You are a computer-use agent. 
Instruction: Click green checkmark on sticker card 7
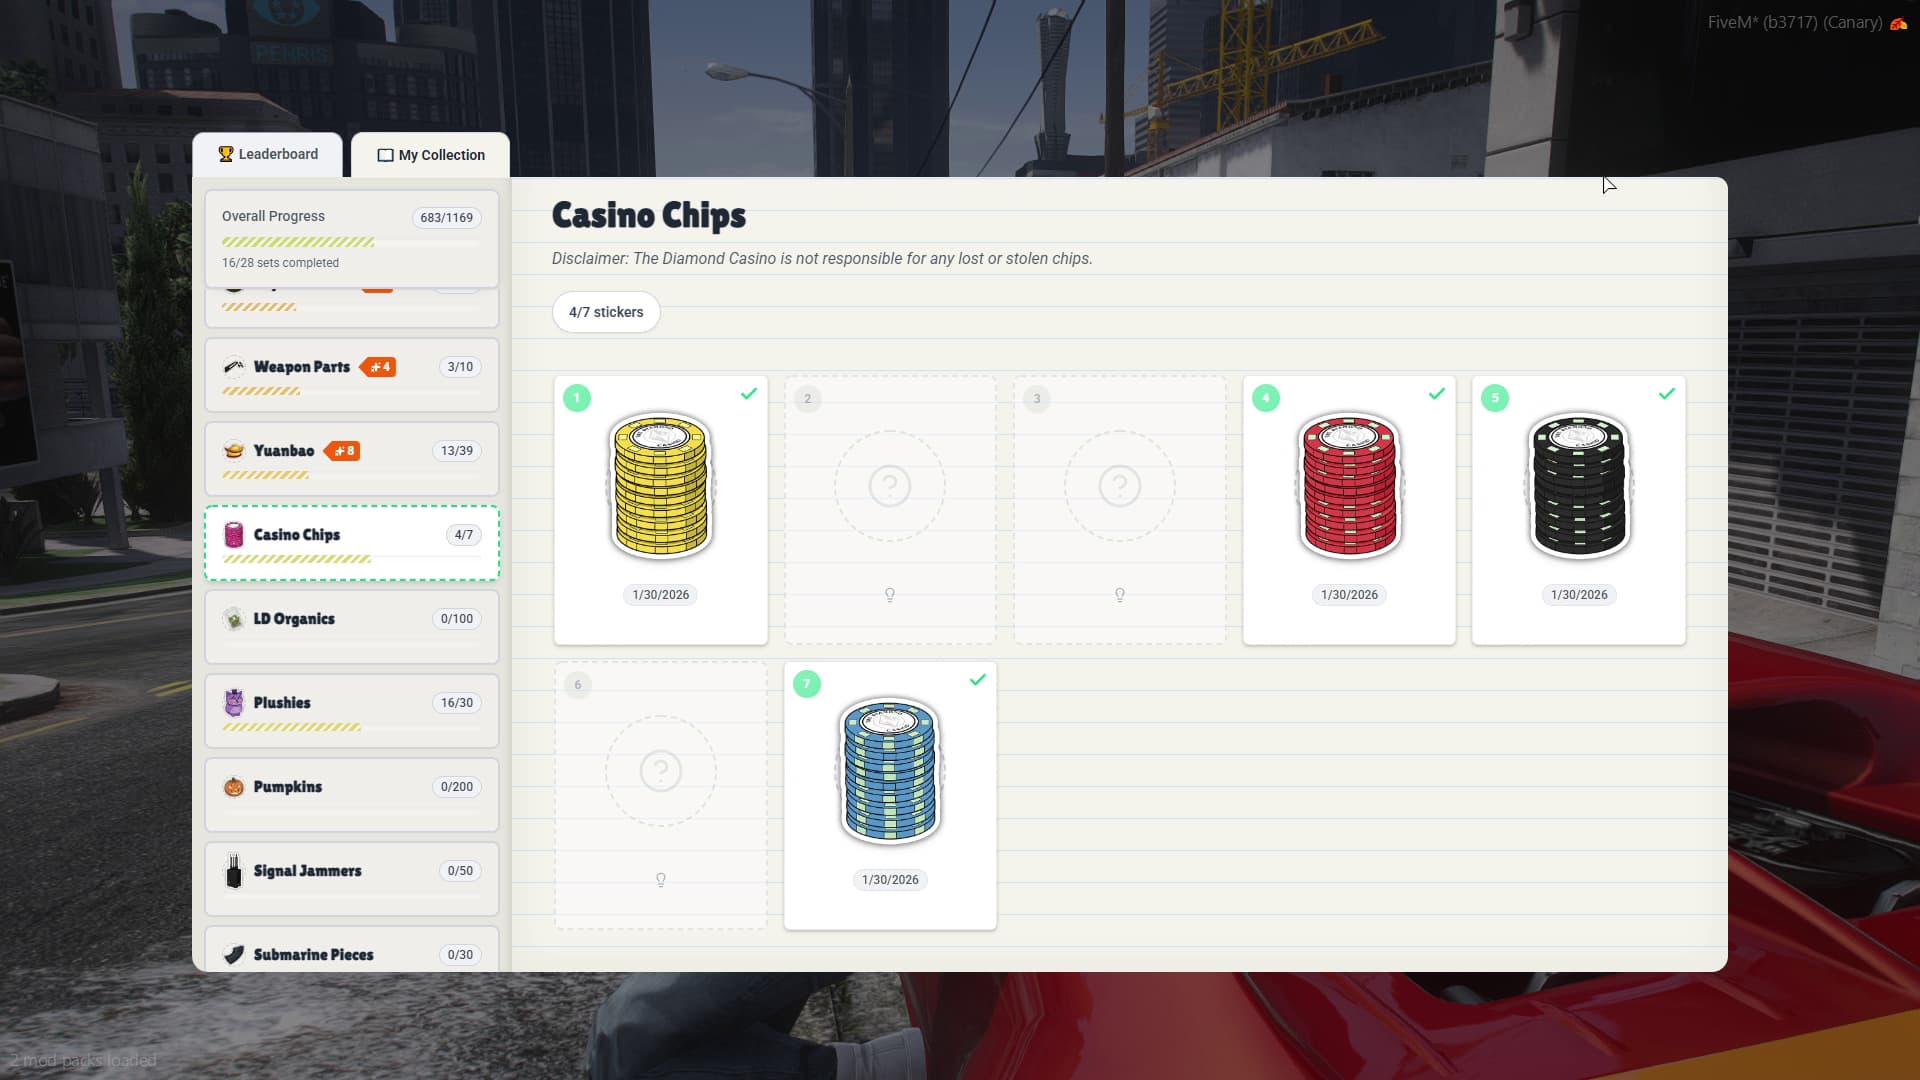978,680
